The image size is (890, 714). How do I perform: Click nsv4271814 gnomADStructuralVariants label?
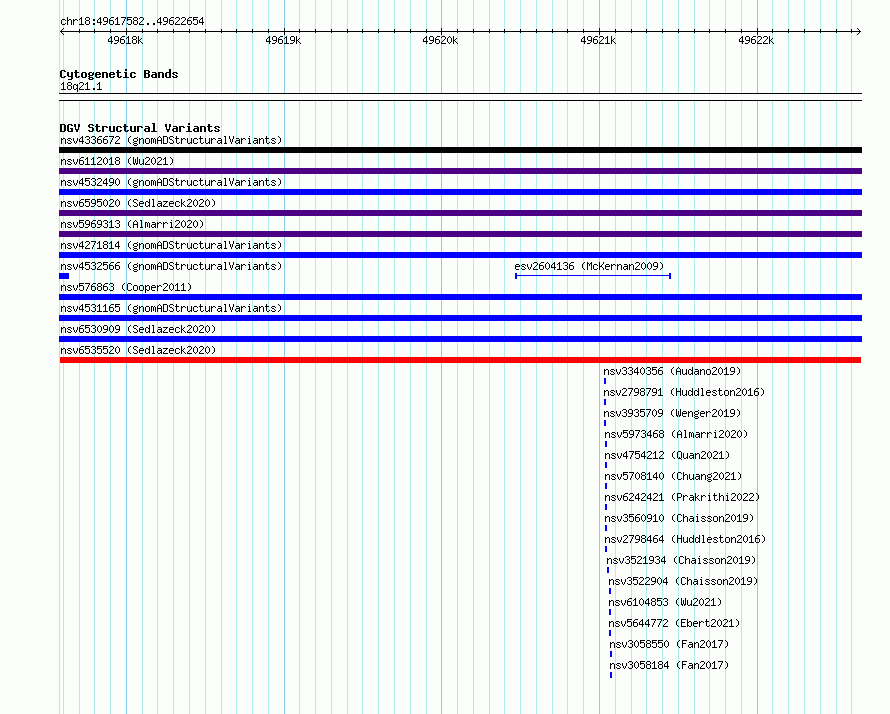[171, 245]
